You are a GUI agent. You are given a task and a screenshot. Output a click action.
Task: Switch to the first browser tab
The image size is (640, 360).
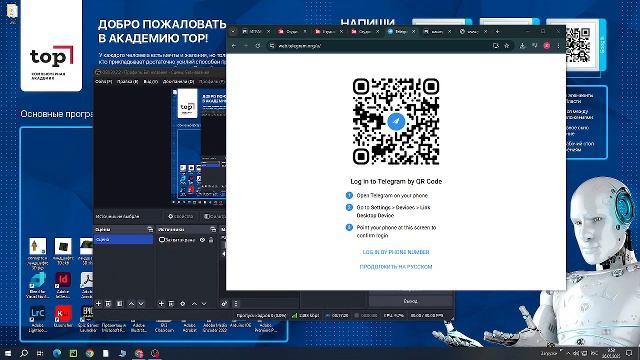click(x=256, y=31)
